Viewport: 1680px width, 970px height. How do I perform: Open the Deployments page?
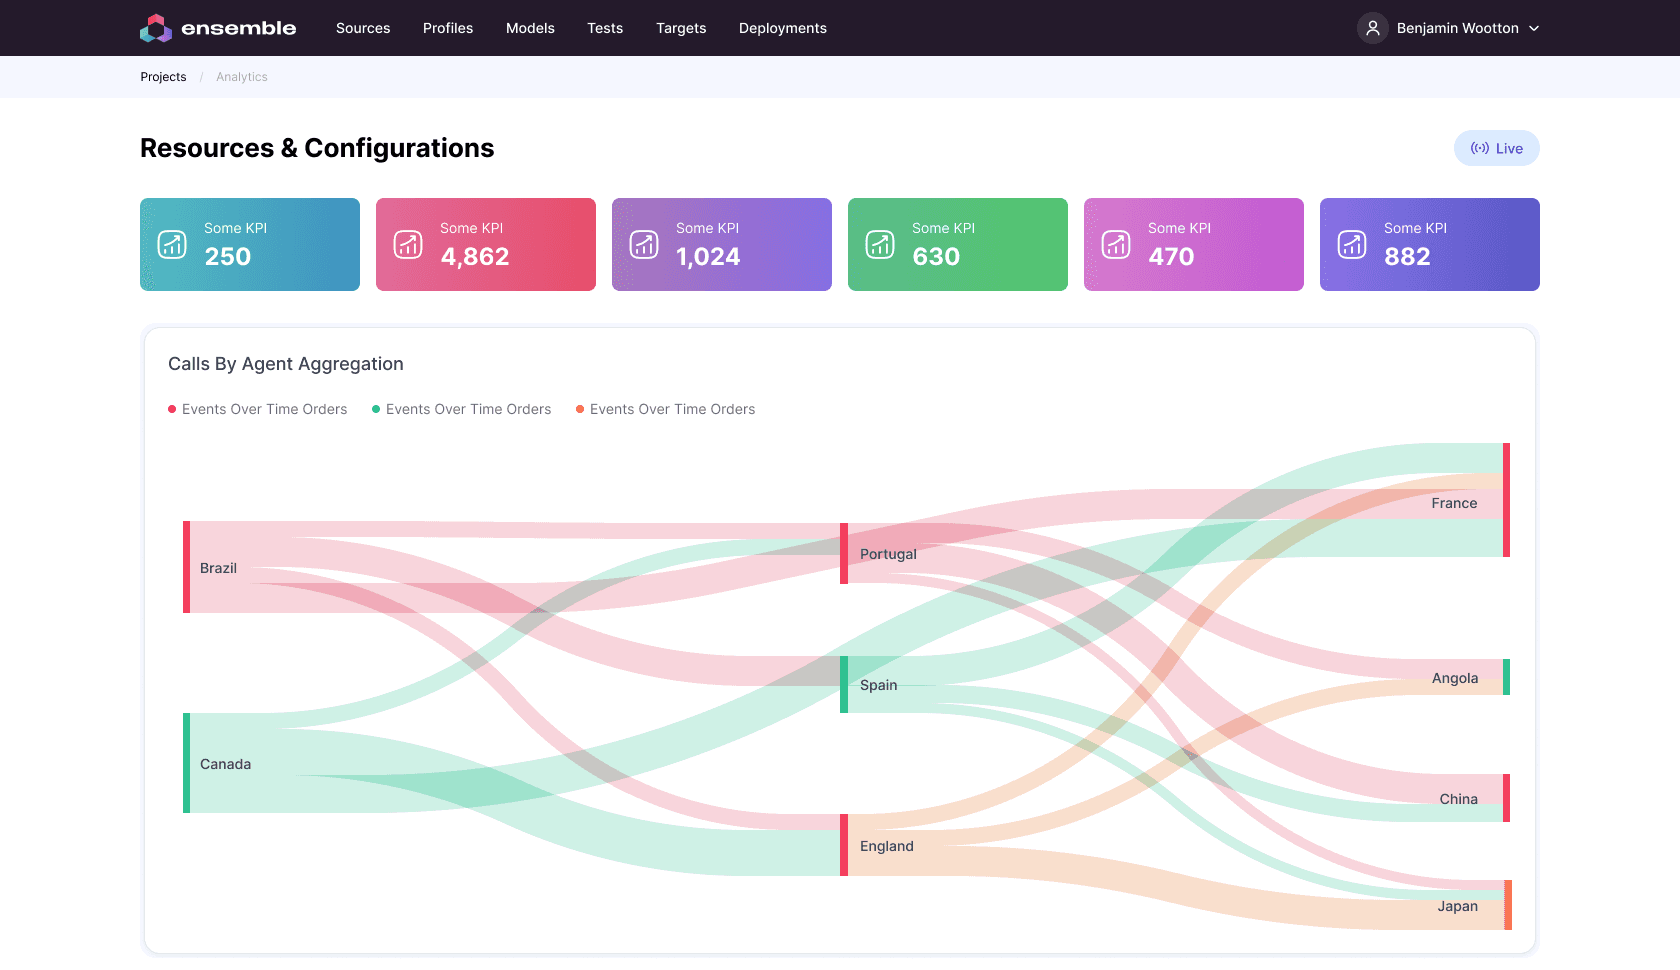783,28
